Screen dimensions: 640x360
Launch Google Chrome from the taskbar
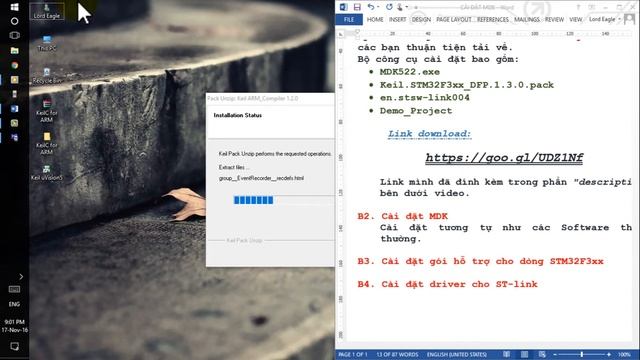pyautogui.click(x=14, y=65)
